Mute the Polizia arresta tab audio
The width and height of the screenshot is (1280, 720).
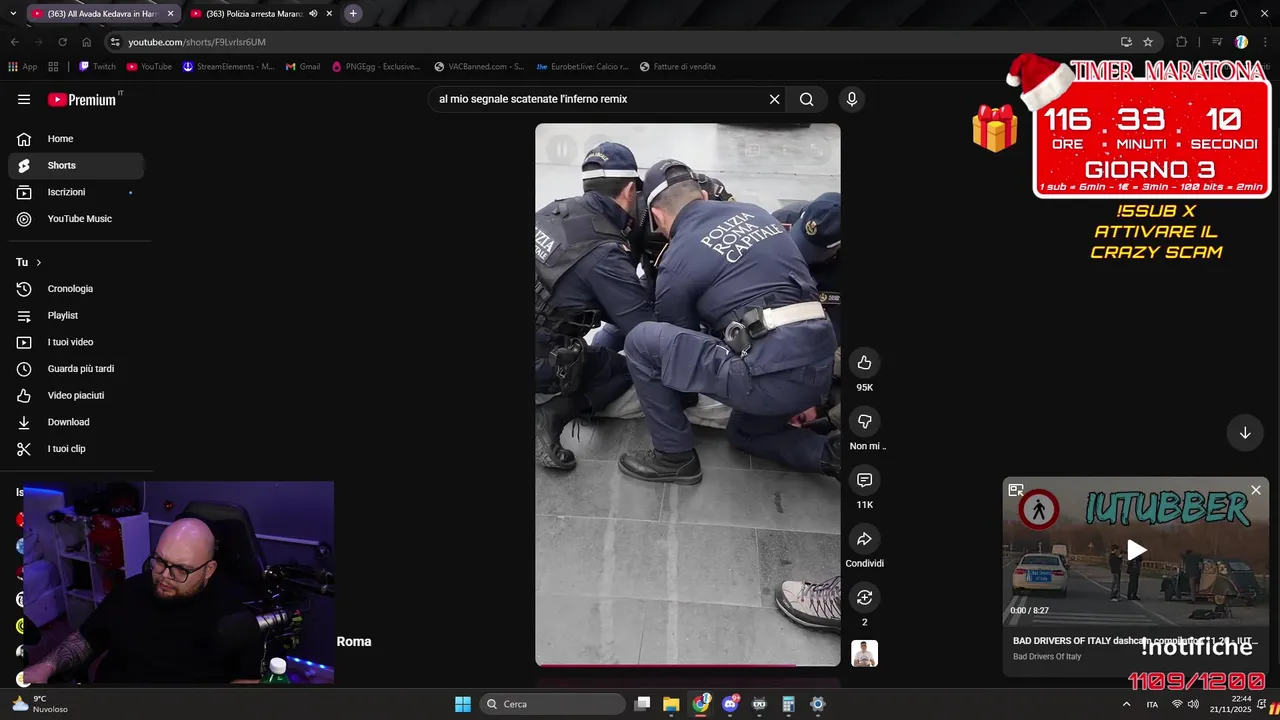[313, 14]
